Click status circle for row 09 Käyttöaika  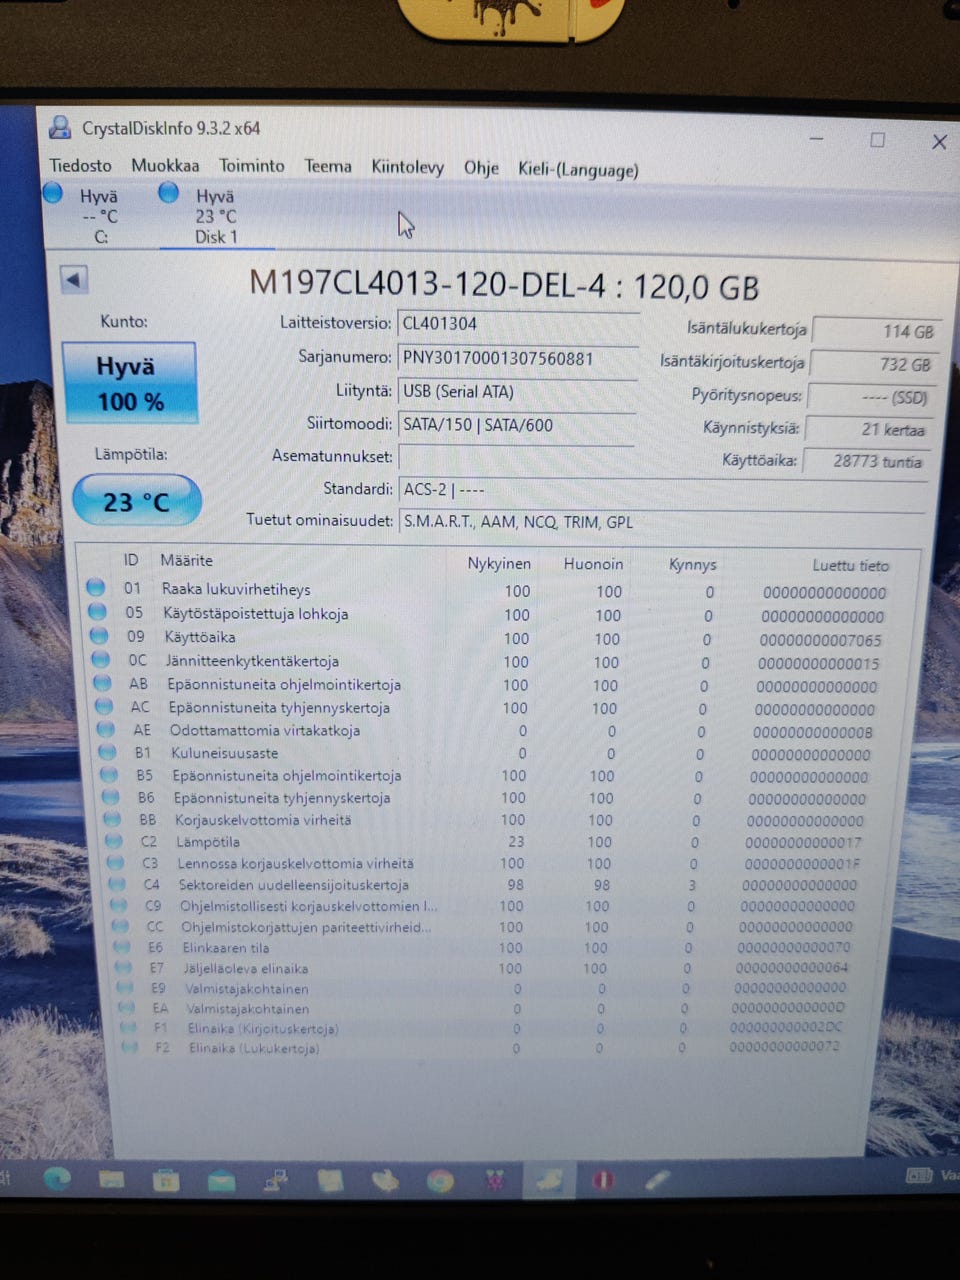pos(98,635)
